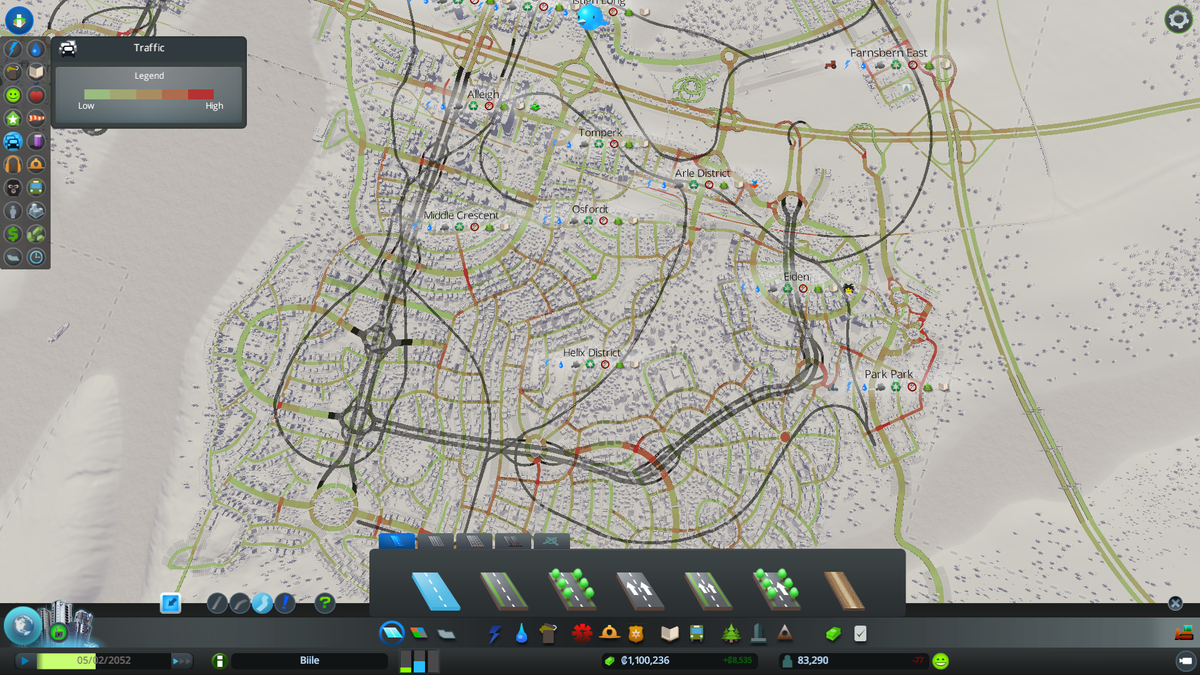Select the one-way road with trees
This screenshot has width=1200, height=675.
coord(777,590)
